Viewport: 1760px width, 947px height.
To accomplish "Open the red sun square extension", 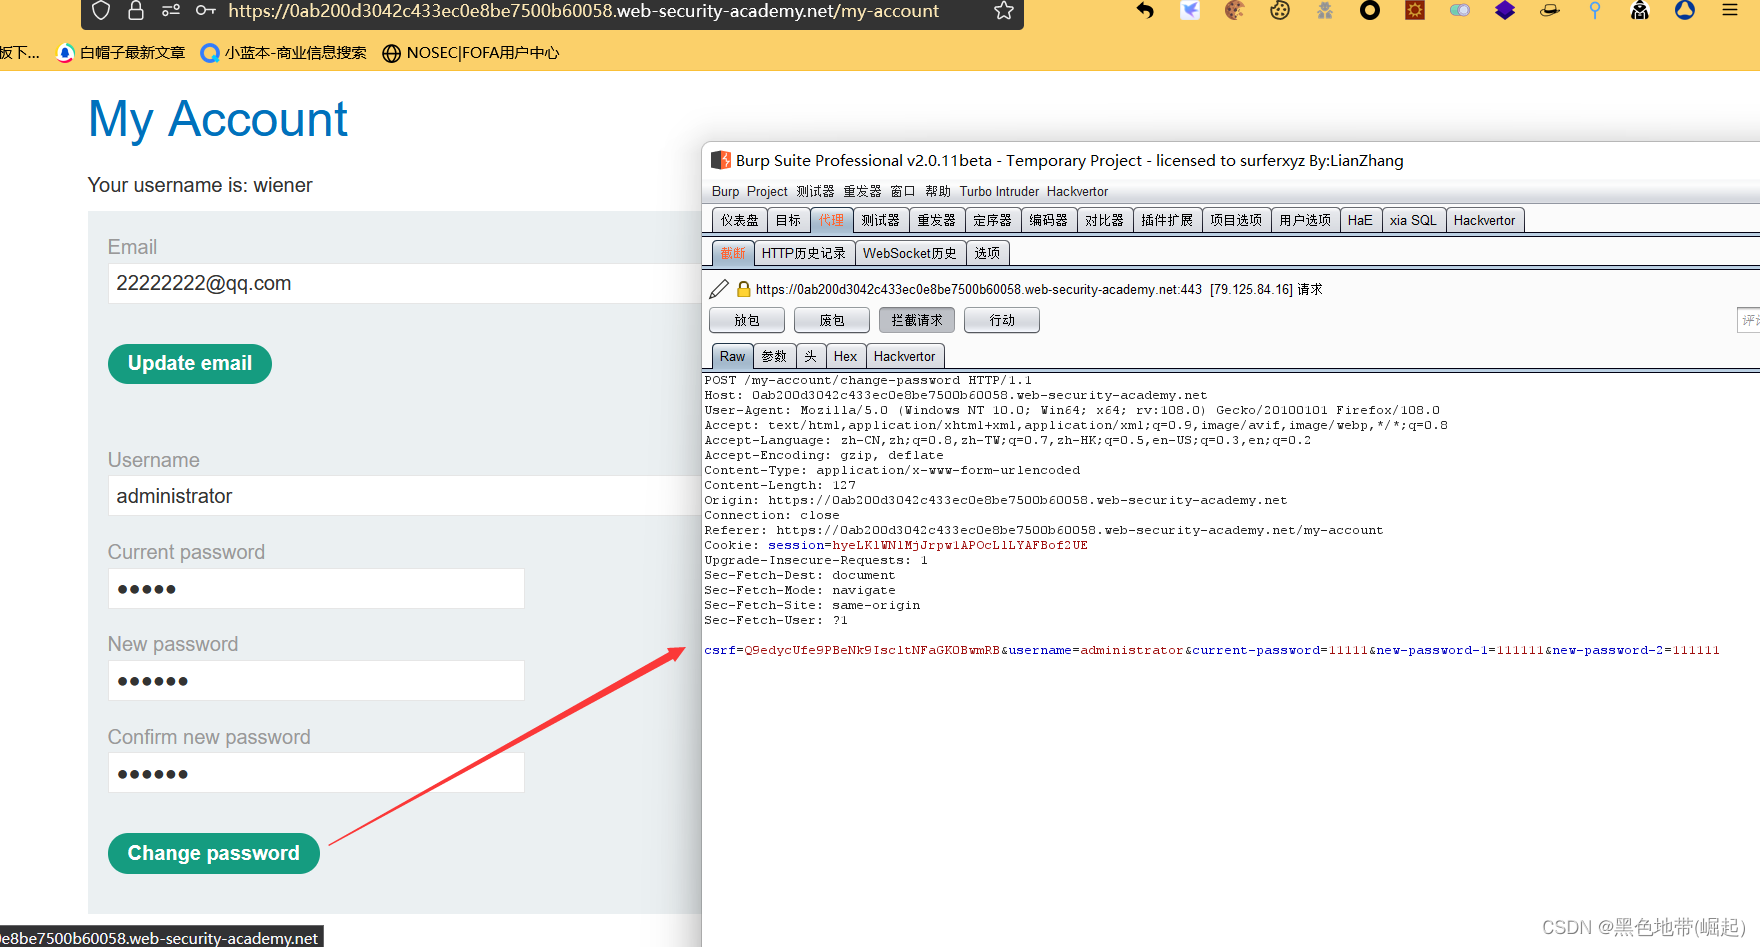I will click(x=1415, y=11).
